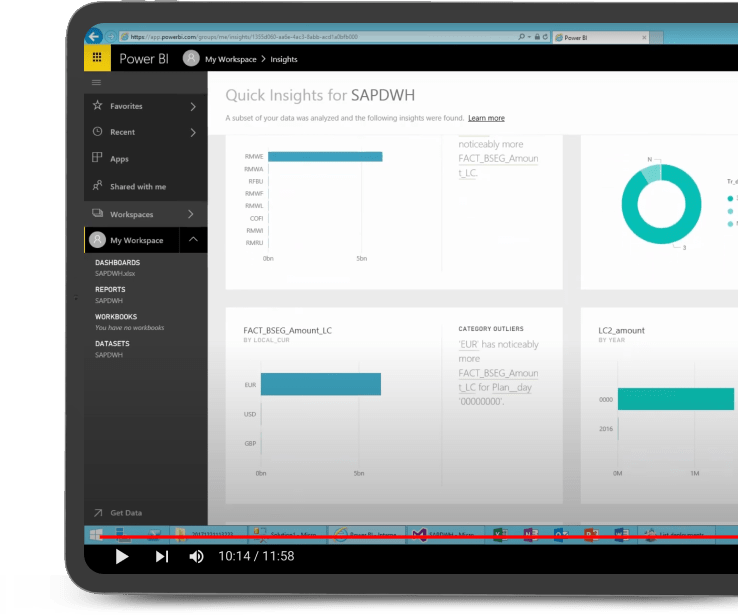The width and height of the screenshot is (738, 615).
Task: Open Recent in the sidebar
Action: click(145, 132)
